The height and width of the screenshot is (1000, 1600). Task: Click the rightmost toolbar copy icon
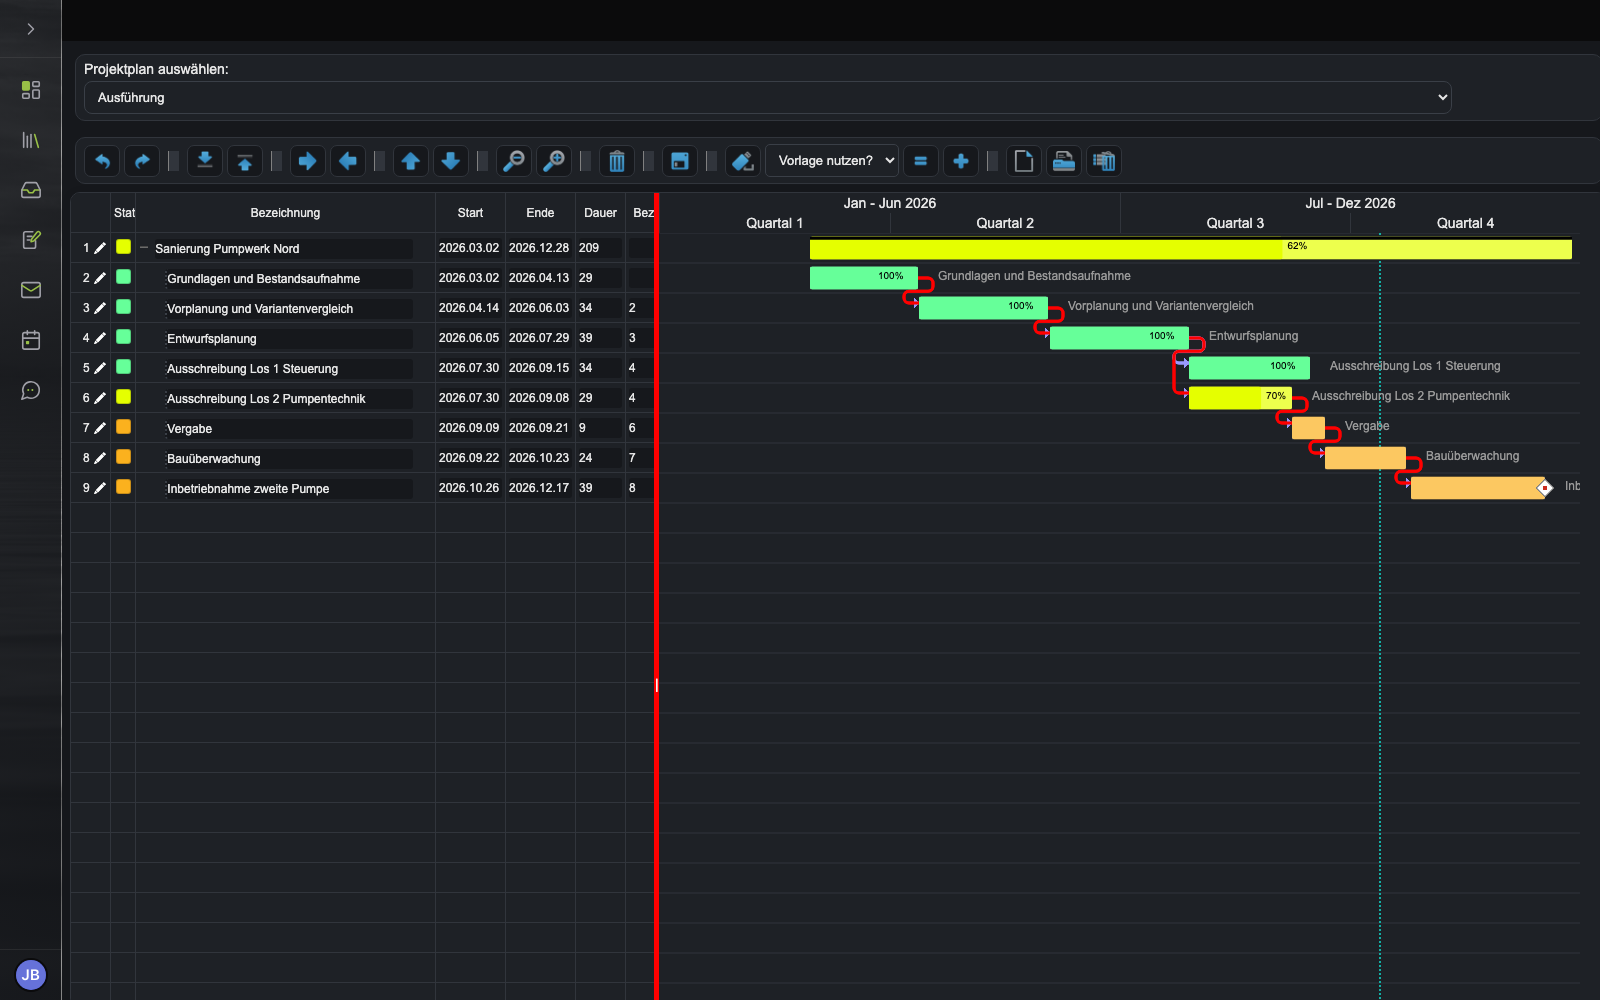(1104, 161)
